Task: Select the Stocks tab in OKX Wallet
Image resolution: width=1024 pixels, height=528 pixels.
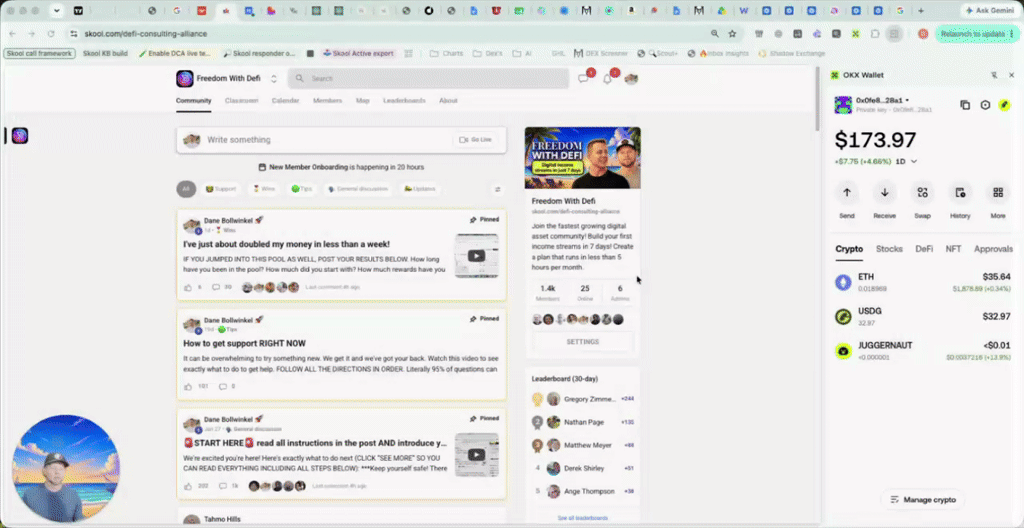Action: (889, 249)
